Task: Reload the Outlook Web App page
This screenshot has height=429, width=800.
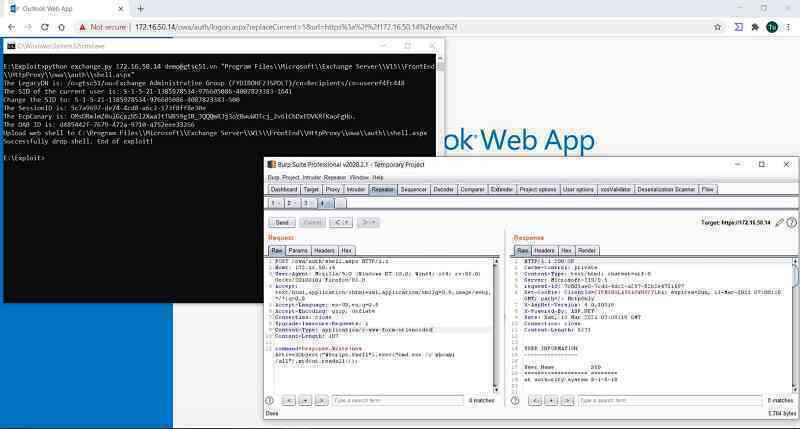Action: pos(44,27)
